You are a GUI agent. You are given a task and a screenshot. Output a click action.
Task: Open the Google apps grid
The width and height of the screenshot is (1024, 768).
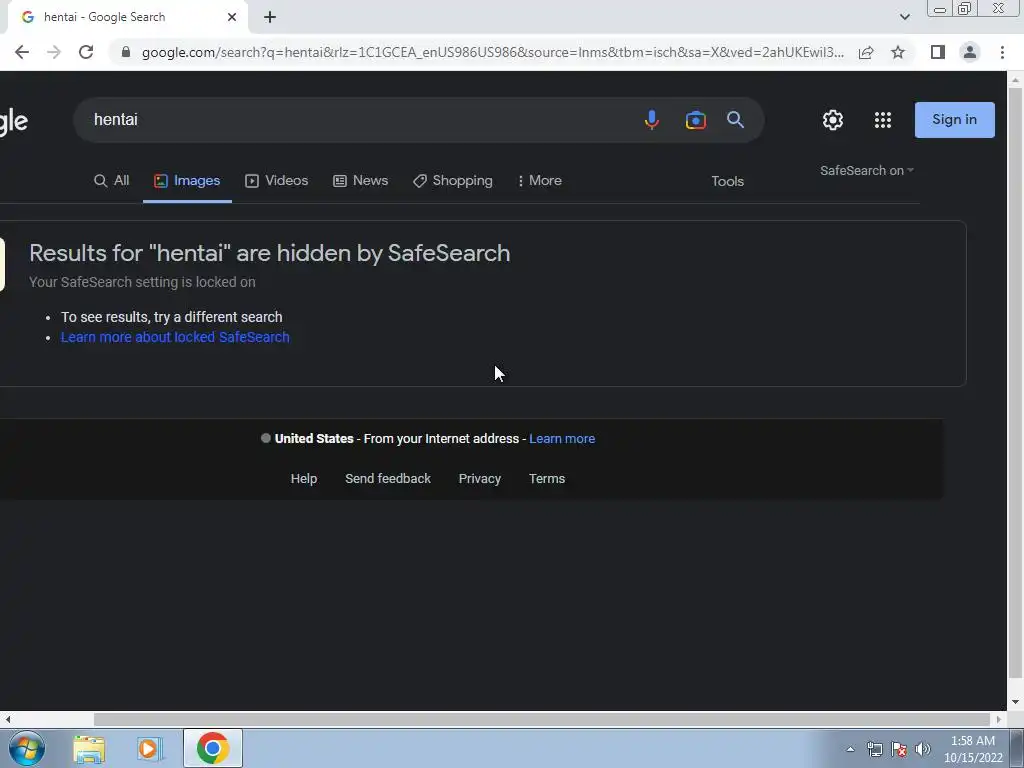(883, 120)
